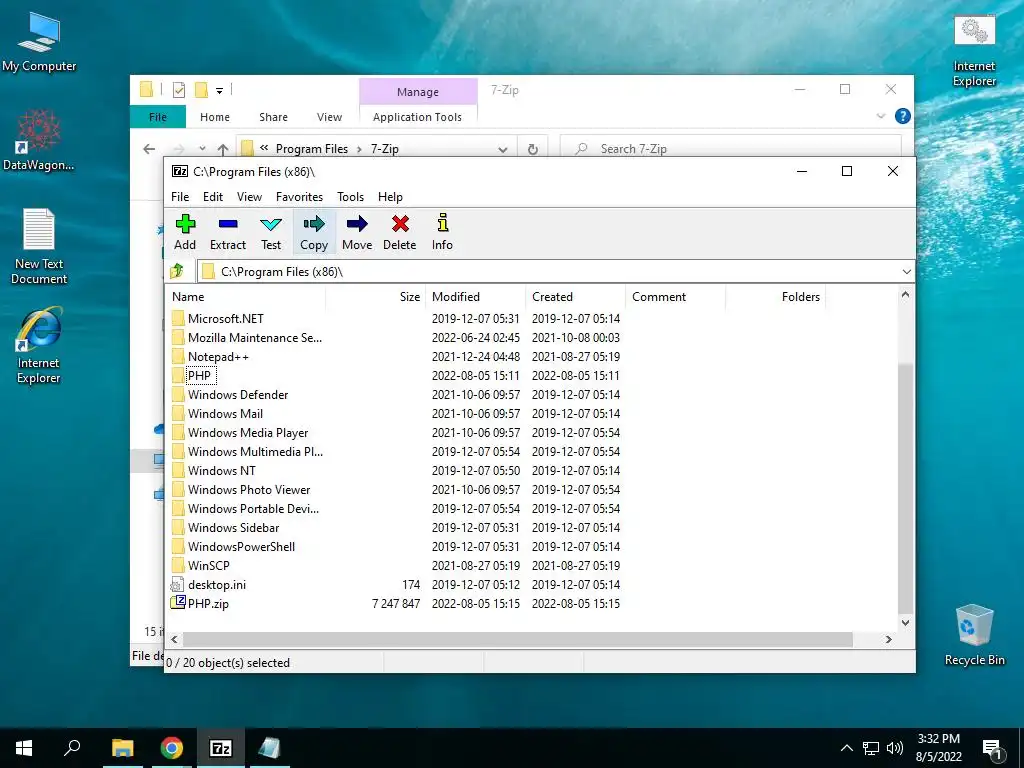The width and height of the screenshot is (1024, 768).
Task: Sort by the Size column header
Action: click(x=376, y=296)
